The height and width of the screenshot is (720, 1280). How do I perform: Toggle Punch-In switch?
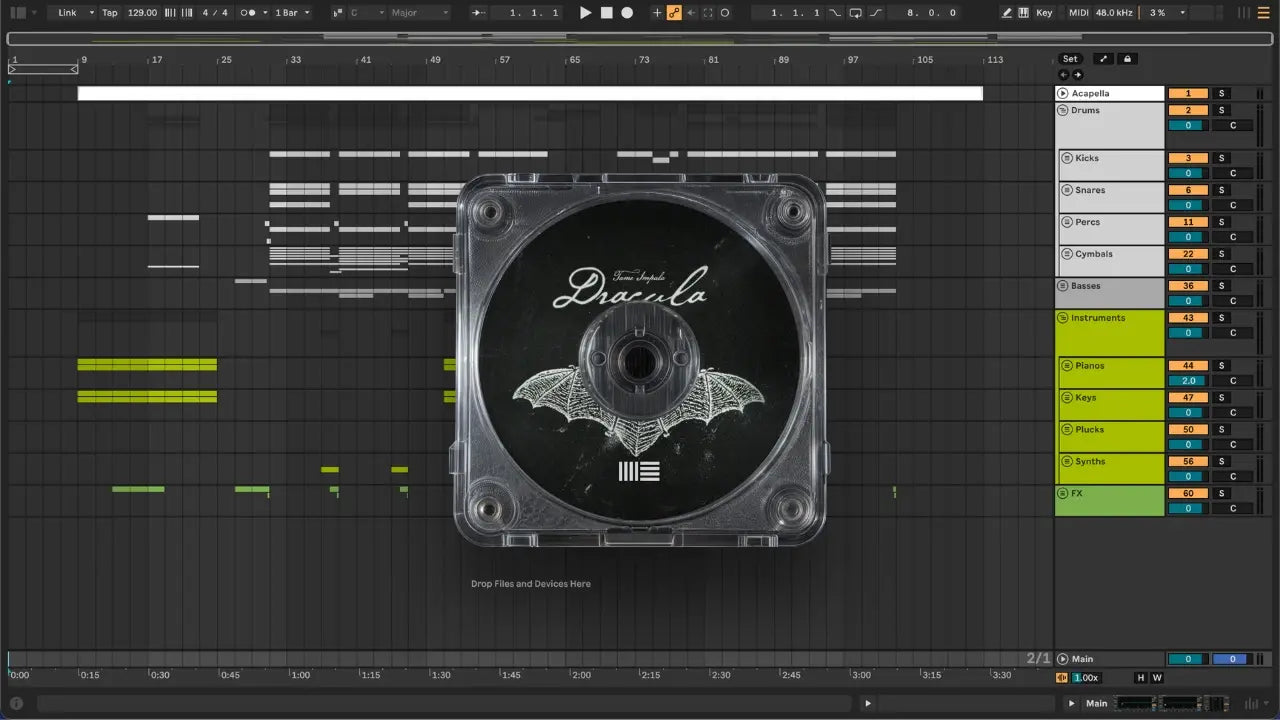point(836,13)
